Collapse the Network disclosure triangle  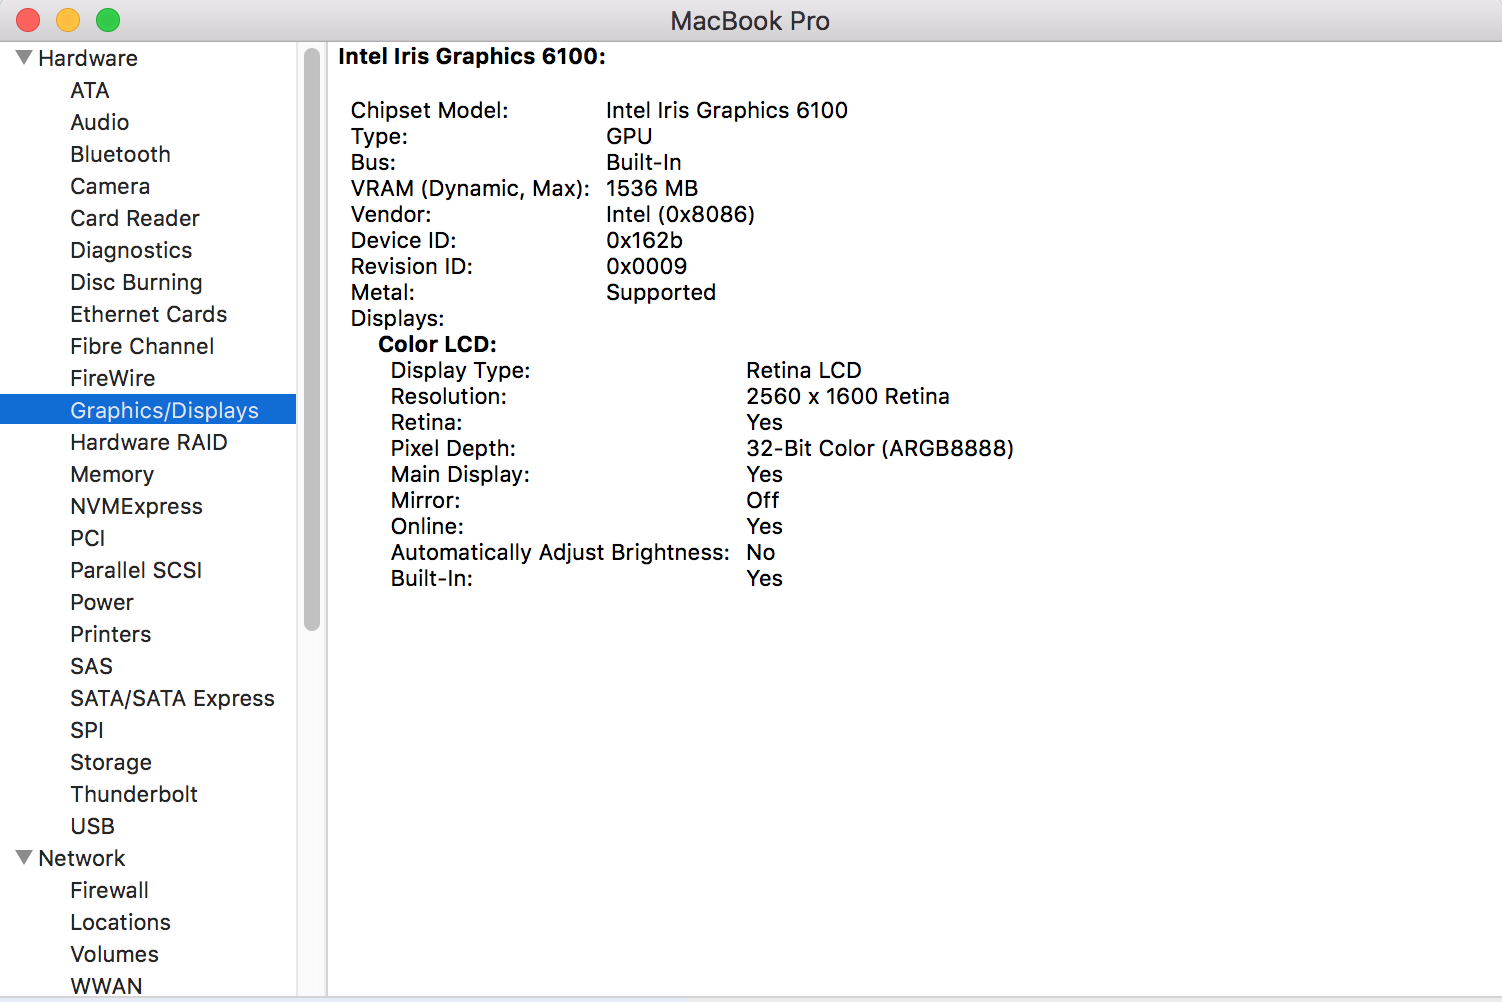click(24, 858)
